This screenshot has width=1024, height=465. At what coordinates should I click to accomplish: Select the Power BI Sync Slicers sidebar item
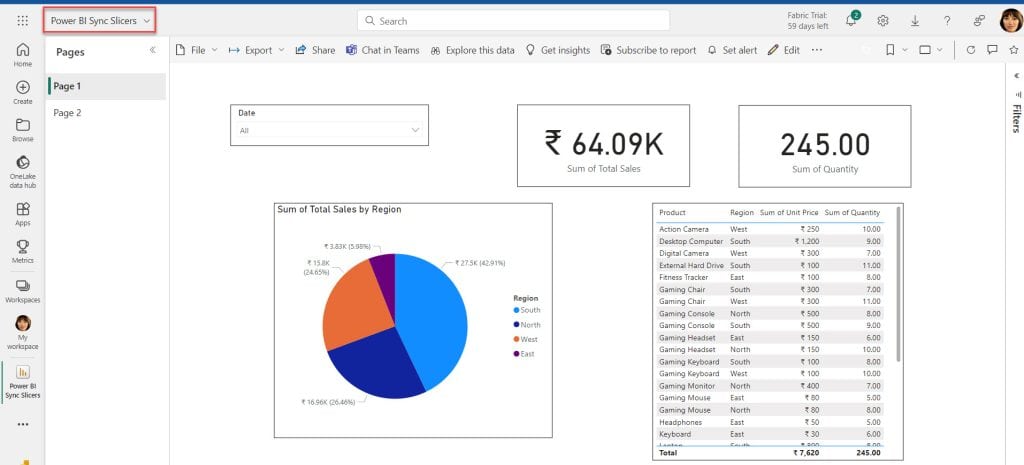coord(23,381)
